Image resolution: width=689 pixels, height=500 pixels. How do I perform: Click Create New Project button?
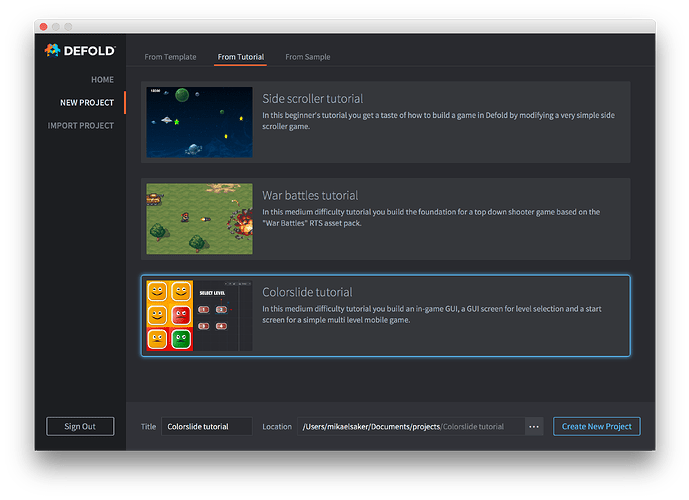(596, 427)
